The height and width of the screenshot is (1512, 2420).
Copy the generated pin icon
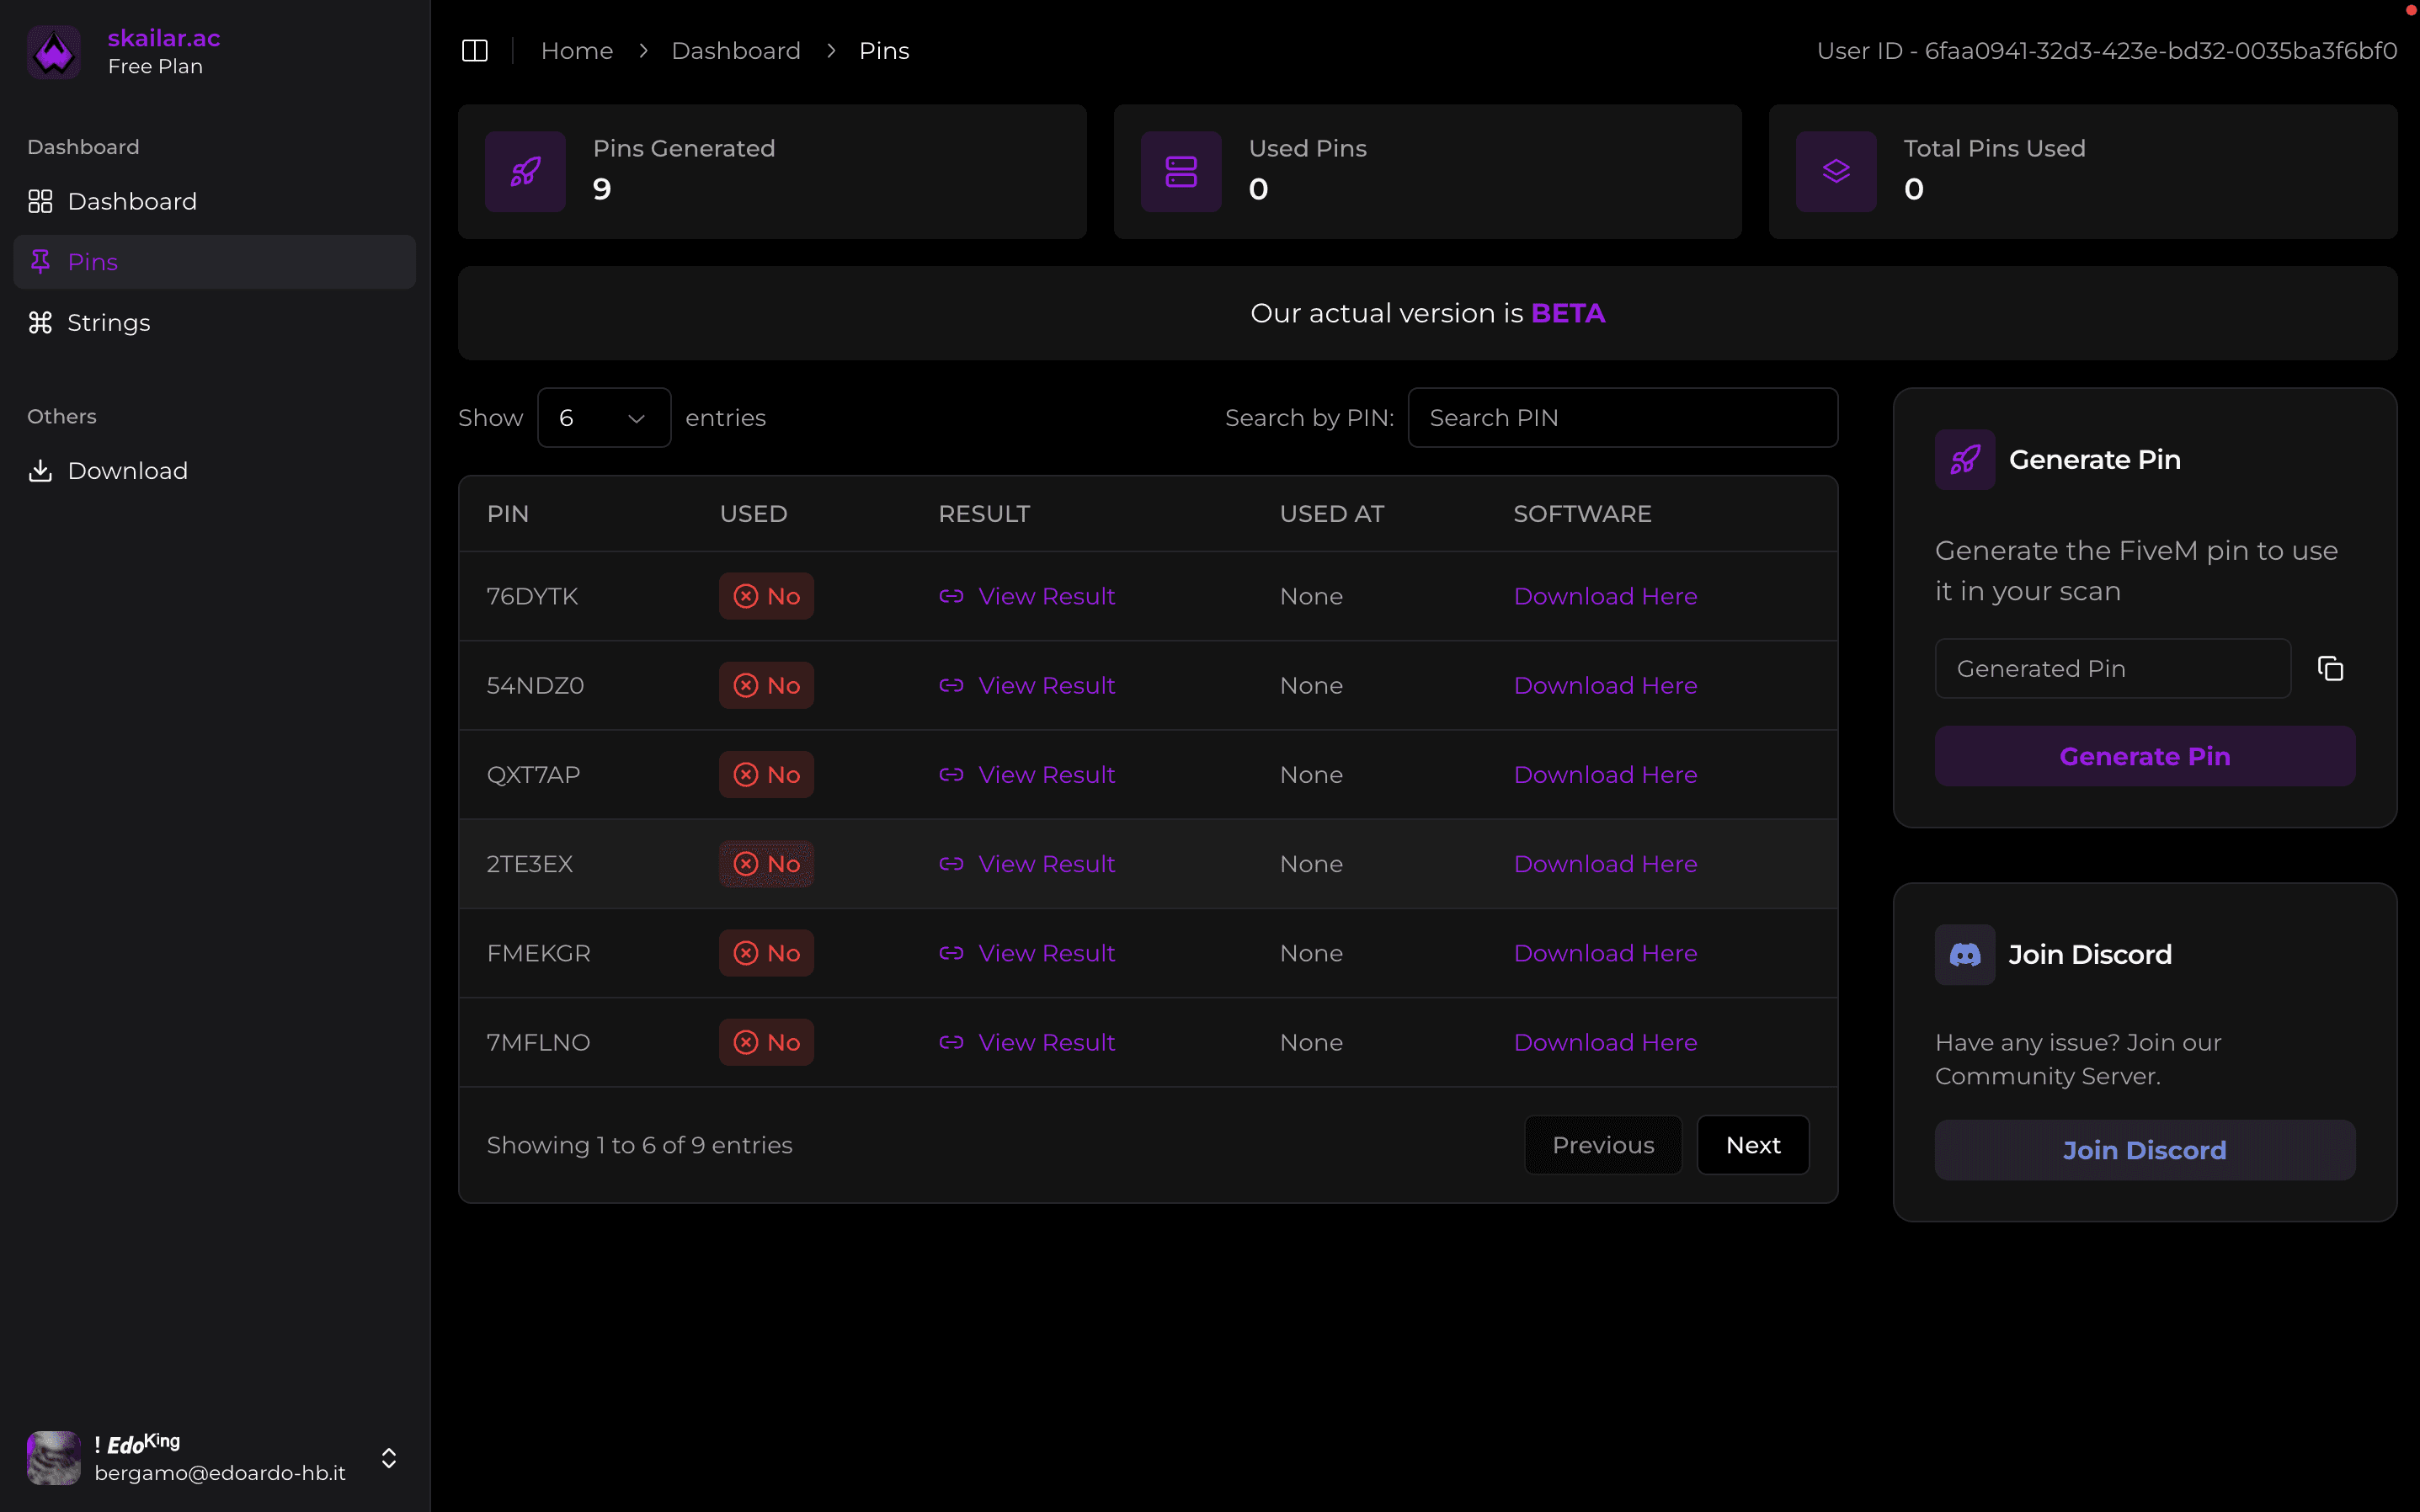tap(2330, 668)
